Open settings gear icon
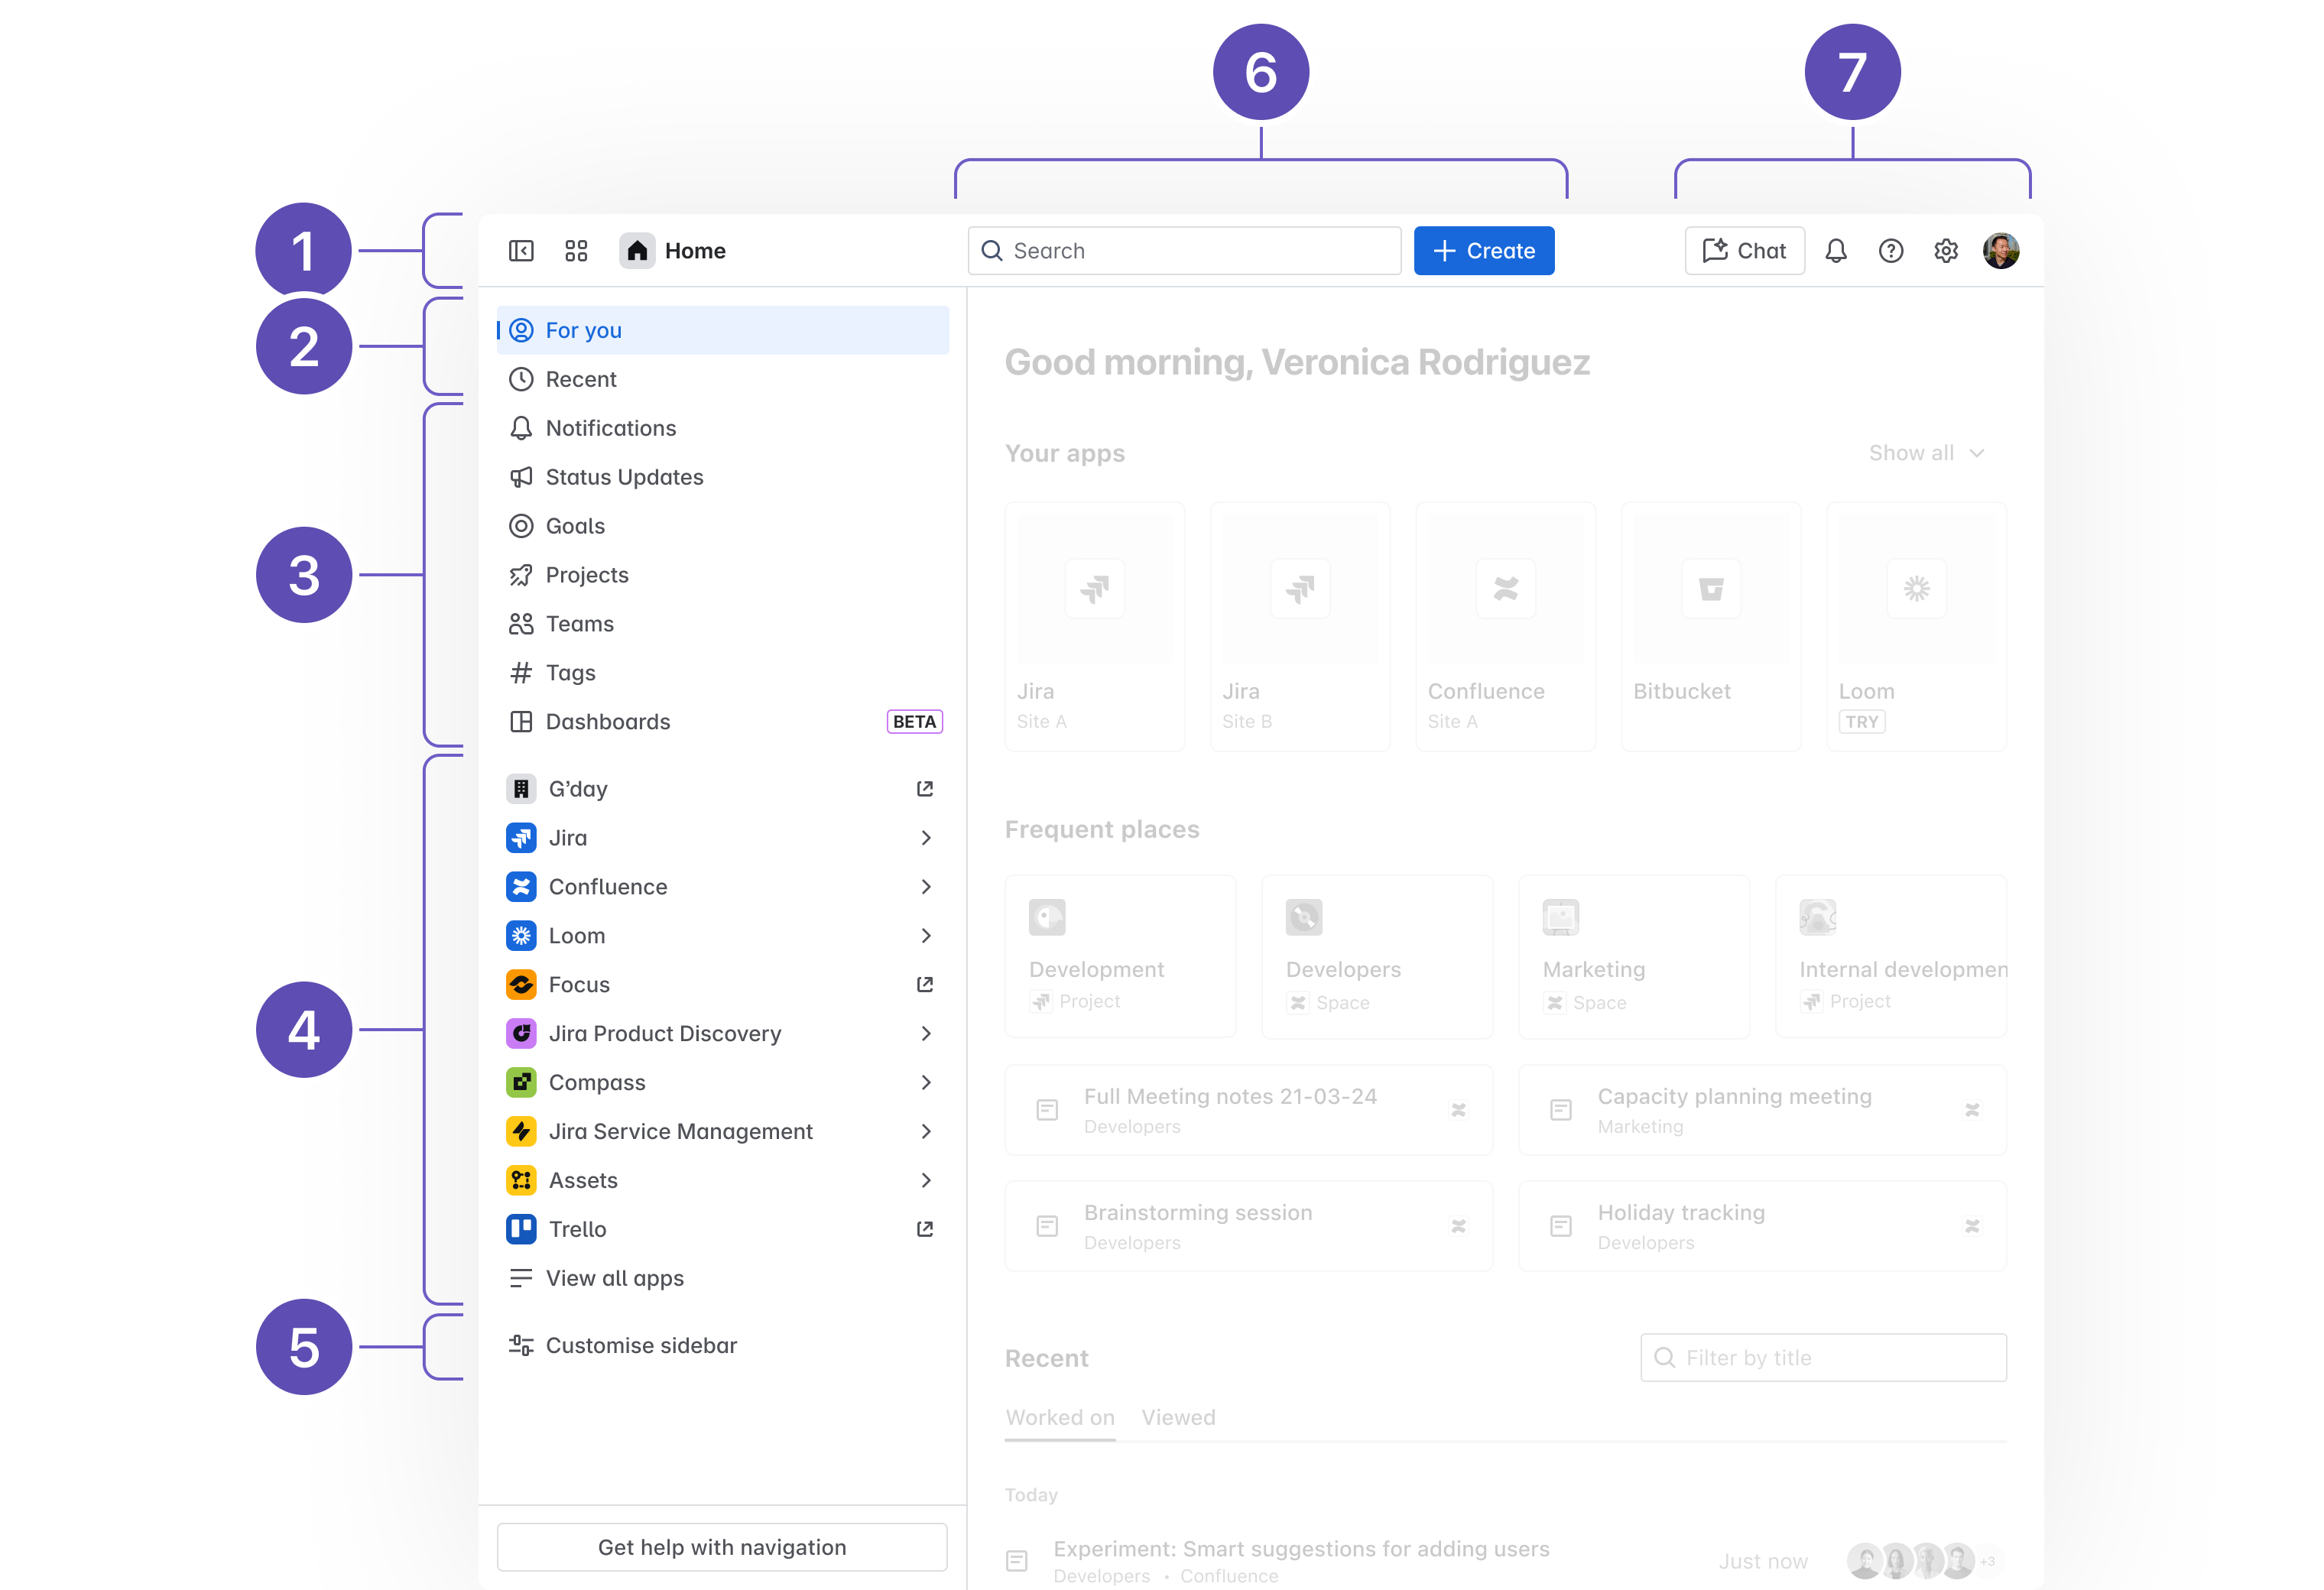Image resolution: width=2324 pixels, height=1590 pixels. coord(1946,251)
